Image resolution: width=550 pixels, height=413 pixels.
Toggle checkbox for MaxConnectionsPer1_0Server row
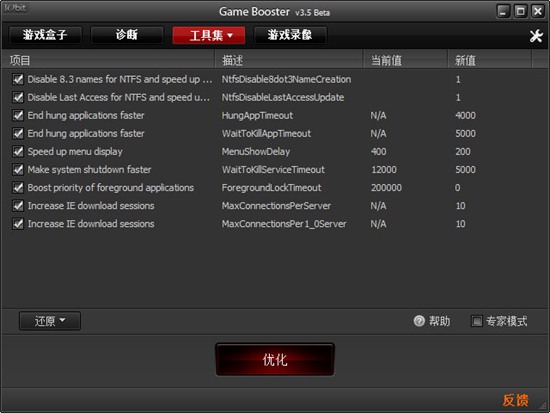tap(18, 224)
